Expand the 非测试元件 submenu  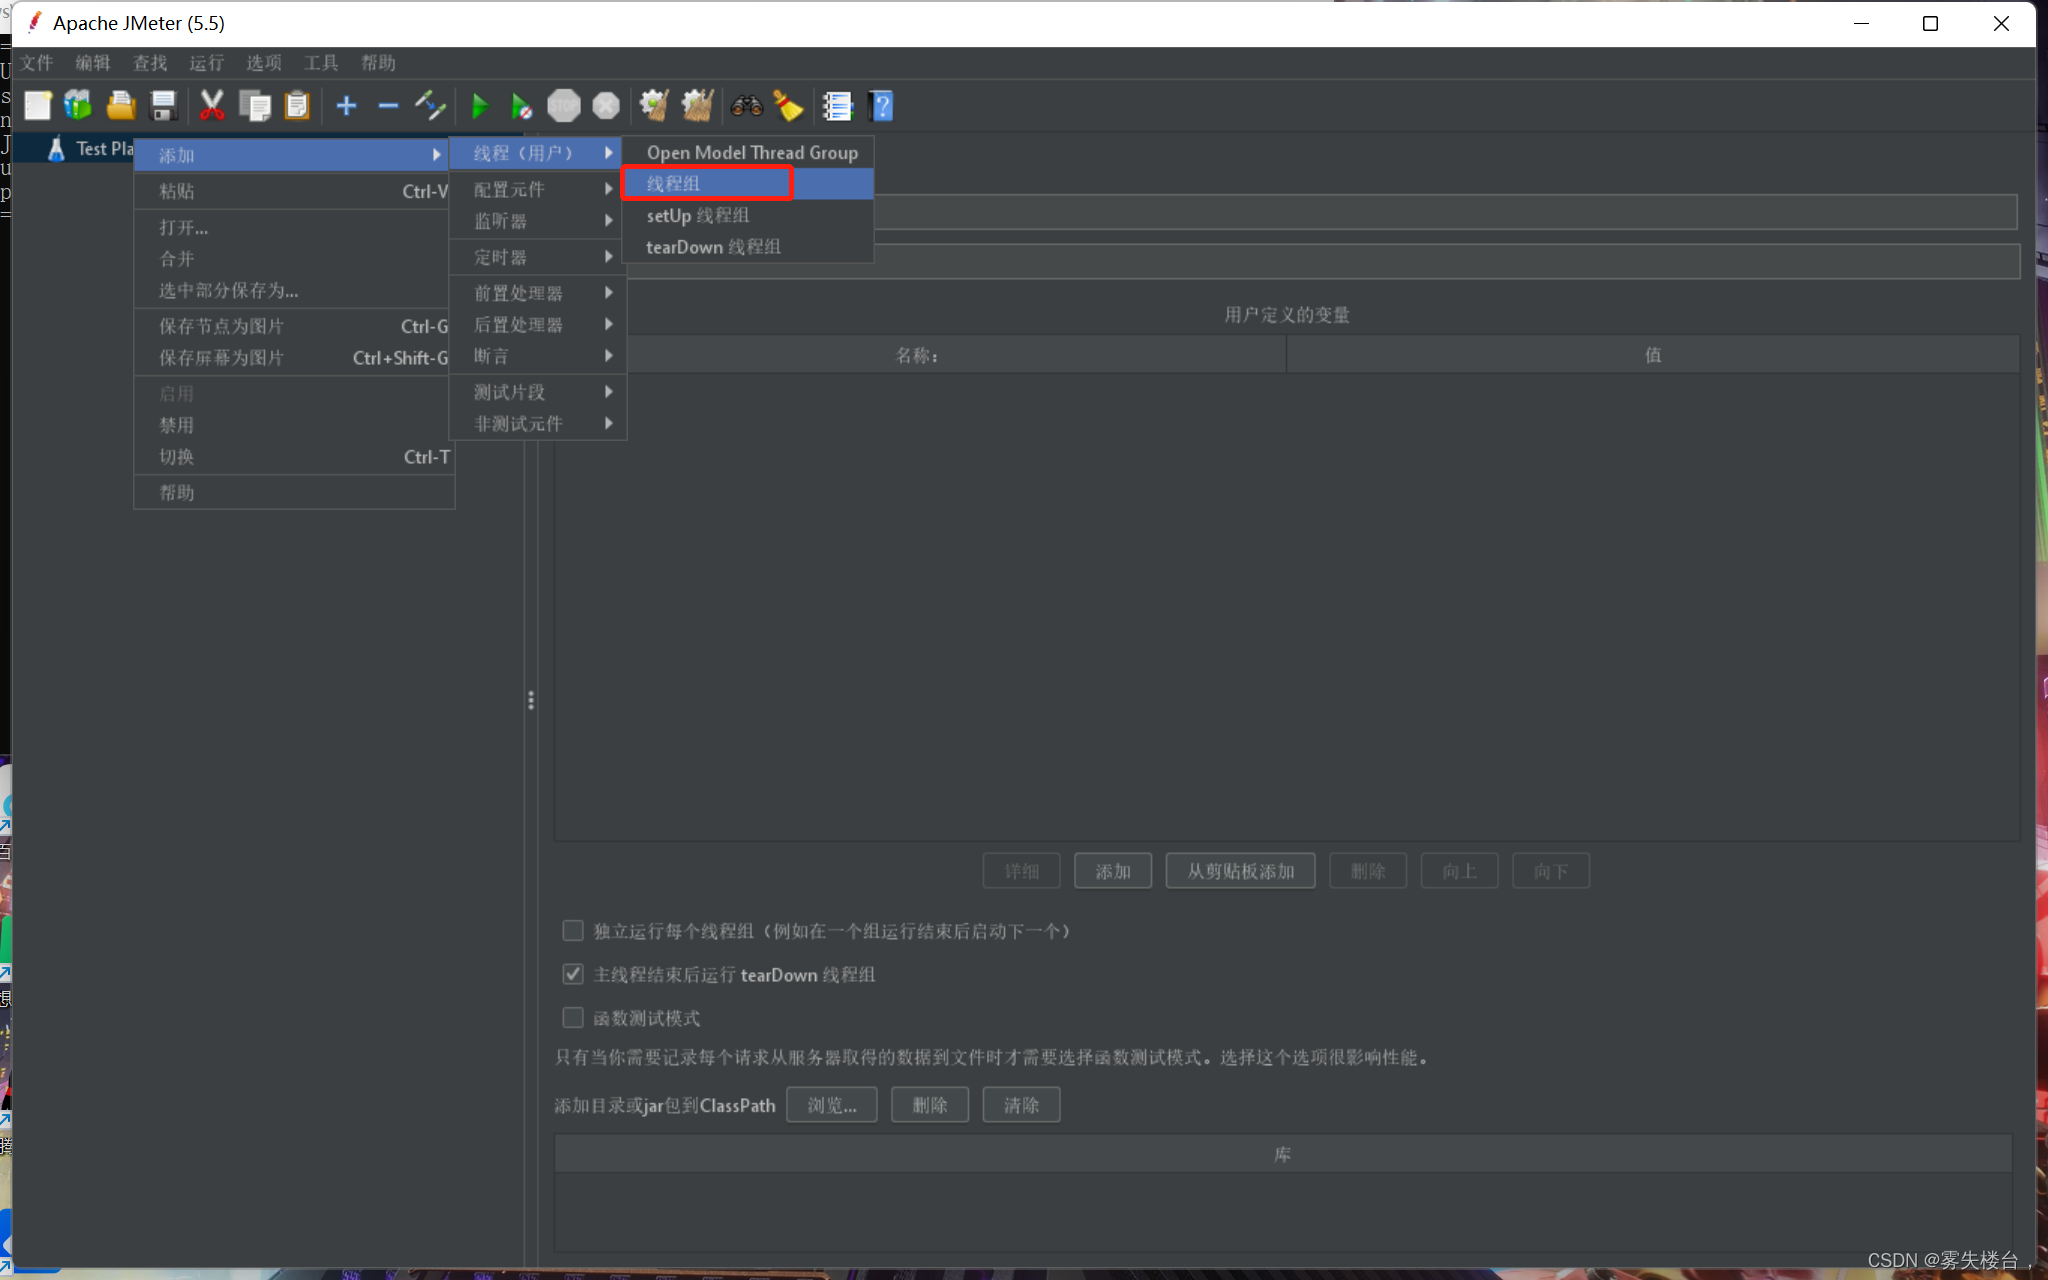tap(537, 424)
